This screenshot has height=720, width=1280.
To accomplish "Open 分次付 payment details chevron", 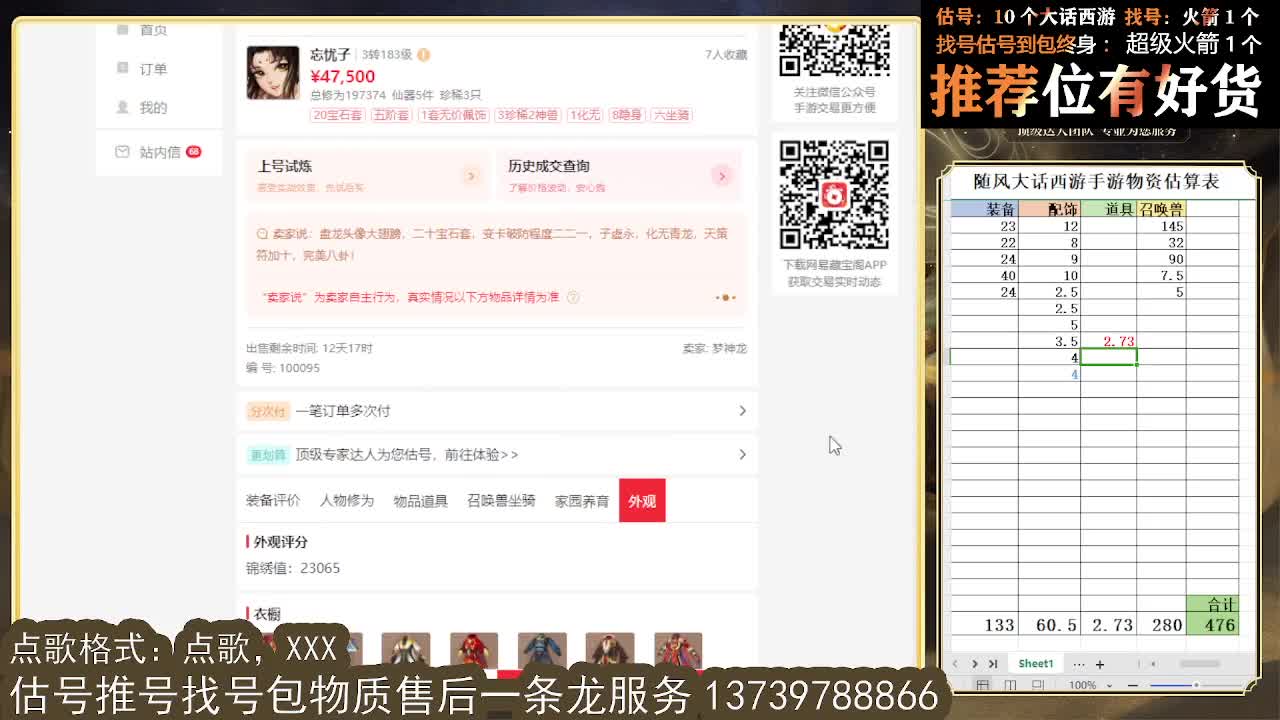I will click(x=742, y=410).
